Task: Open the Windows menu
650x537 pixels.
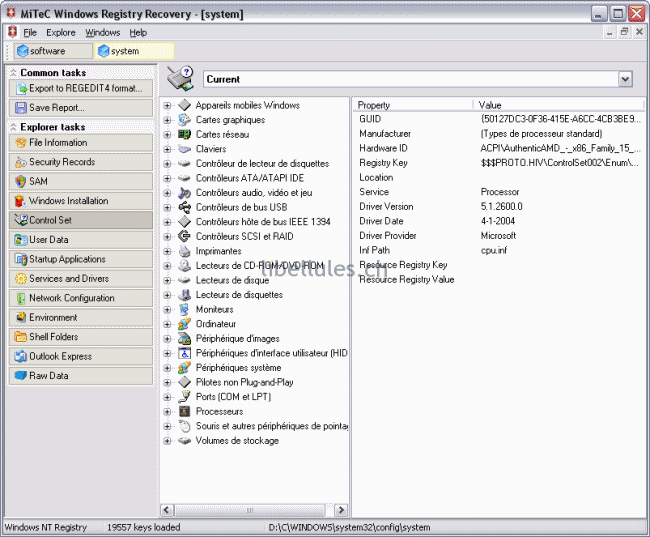Action: (103, 32)
